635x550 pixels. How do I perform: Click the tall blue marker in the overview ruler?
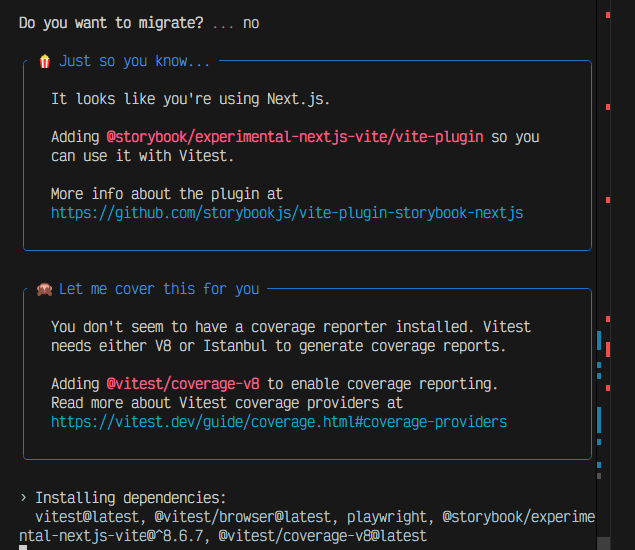tap(599, 420)
